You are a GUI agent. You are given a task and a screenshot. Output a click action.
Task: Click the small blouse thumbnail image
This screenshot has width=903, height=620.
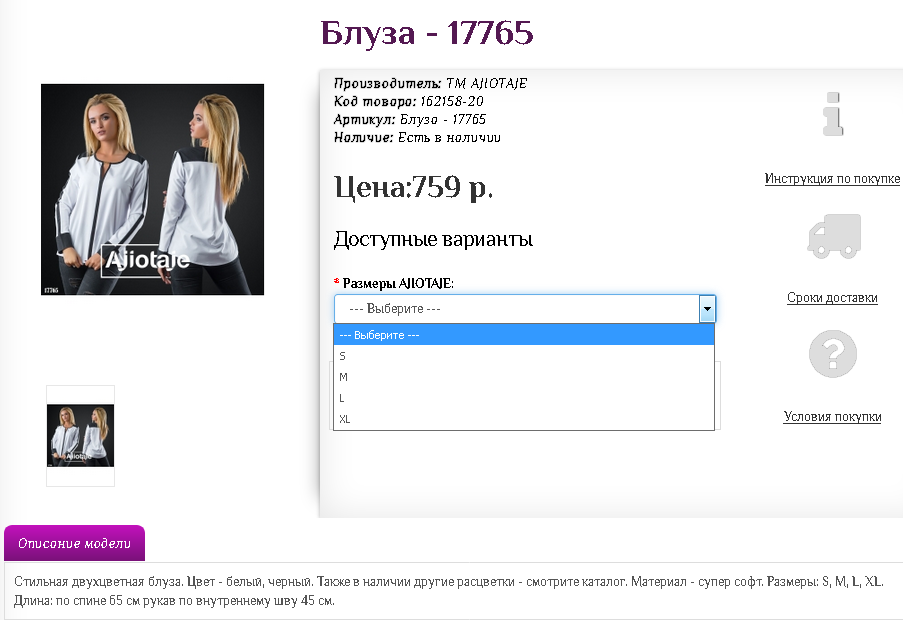point(81,436)
